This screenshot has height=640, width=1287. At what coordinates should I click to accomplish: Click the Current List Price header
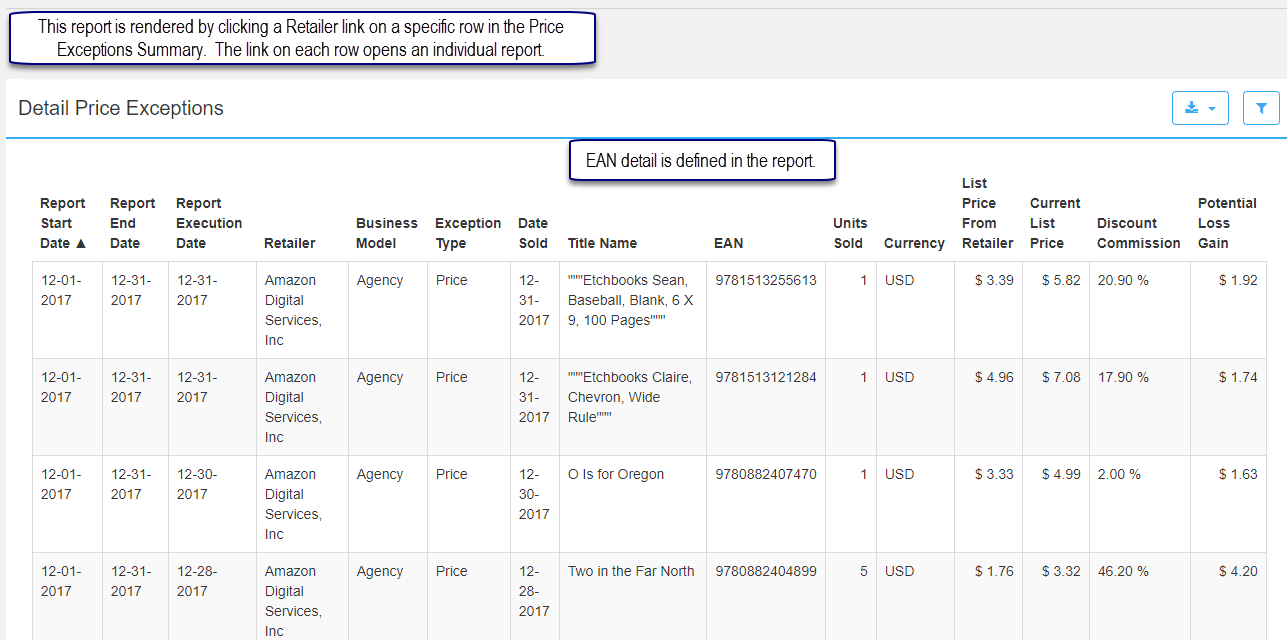[x=1055, y=223]
